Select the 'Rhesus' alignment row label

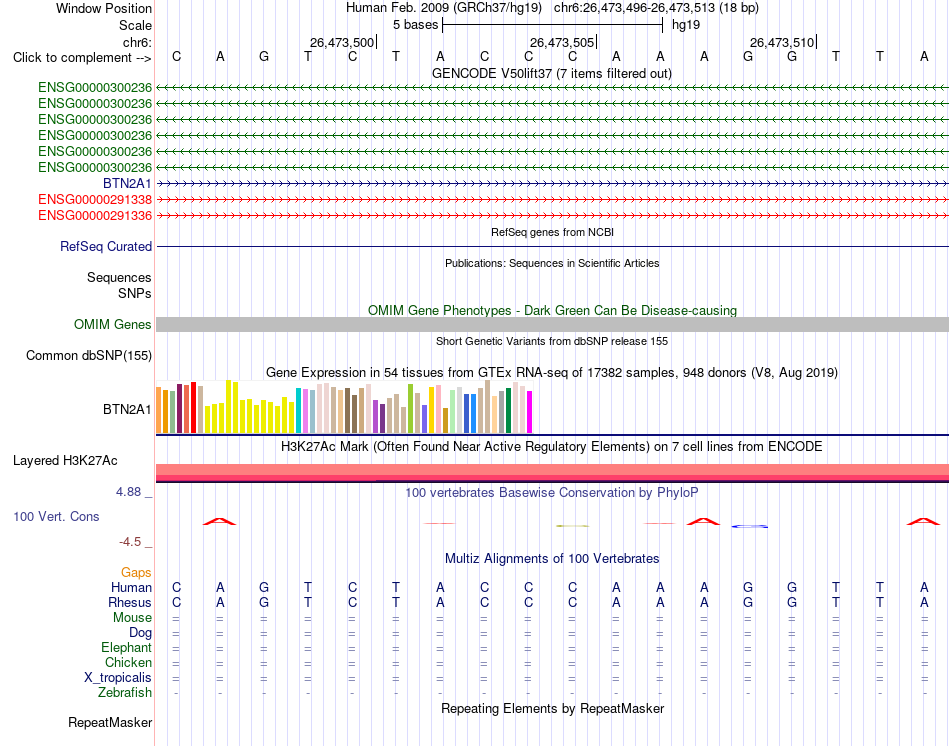[130, 602]
